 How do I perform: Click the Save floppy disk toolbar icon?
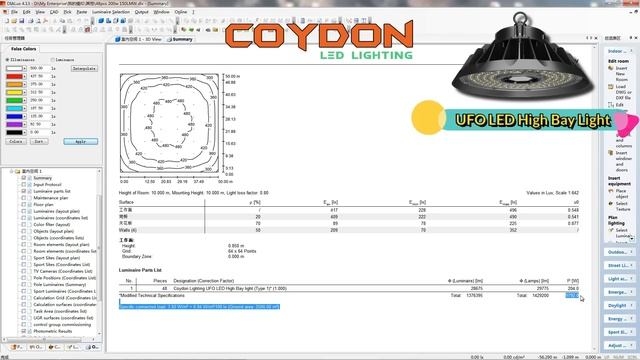click(22, 20)
